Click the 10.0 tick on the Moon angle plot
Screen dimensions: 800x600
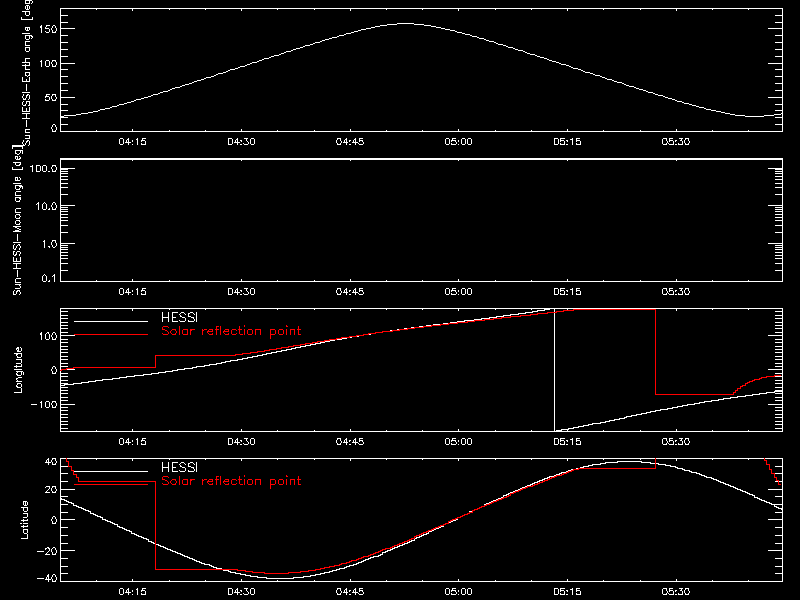coord(46,206)
